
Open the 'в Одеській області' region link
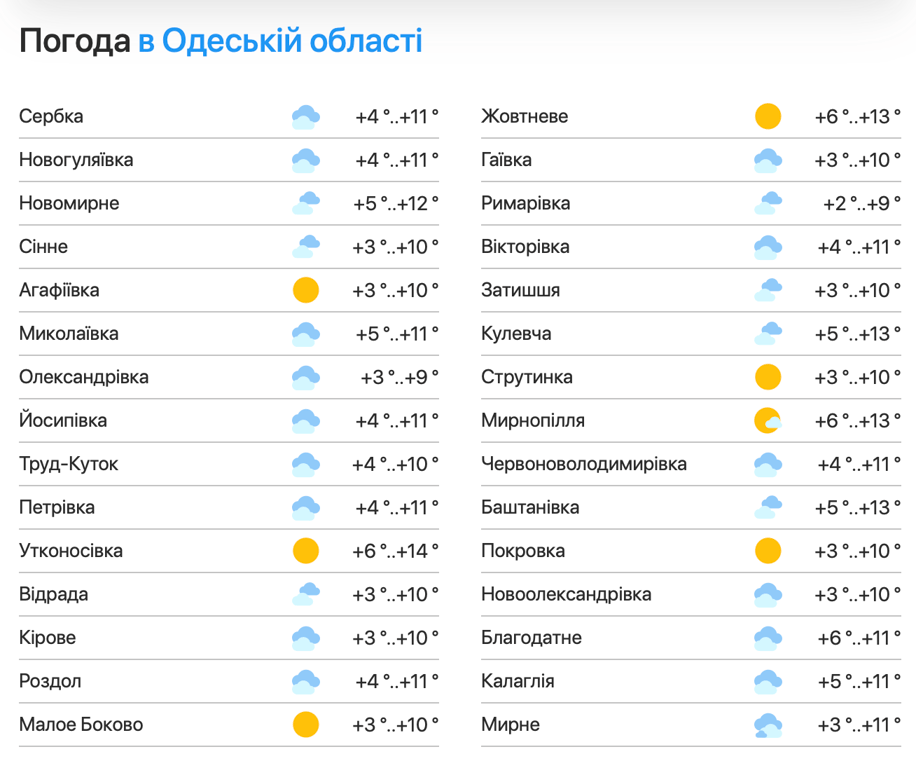pyautogui.click(x=280, y=41)
